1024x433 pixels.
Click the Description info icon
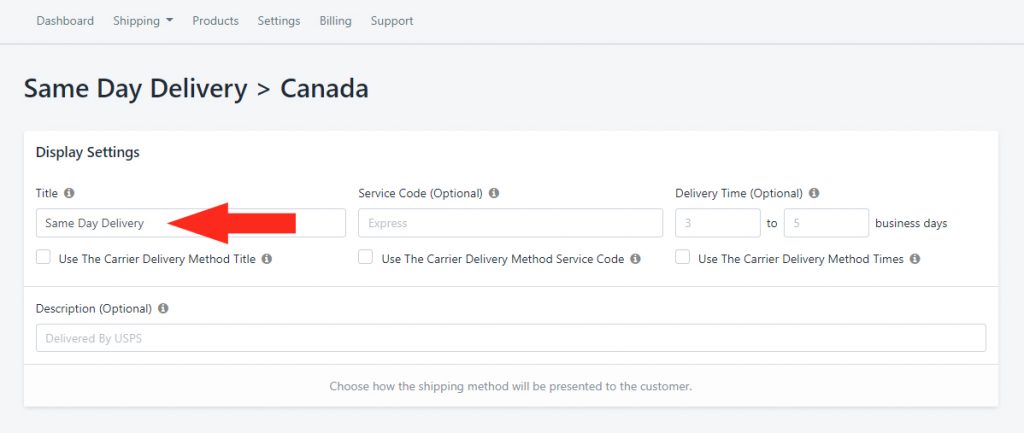[163, 308]
